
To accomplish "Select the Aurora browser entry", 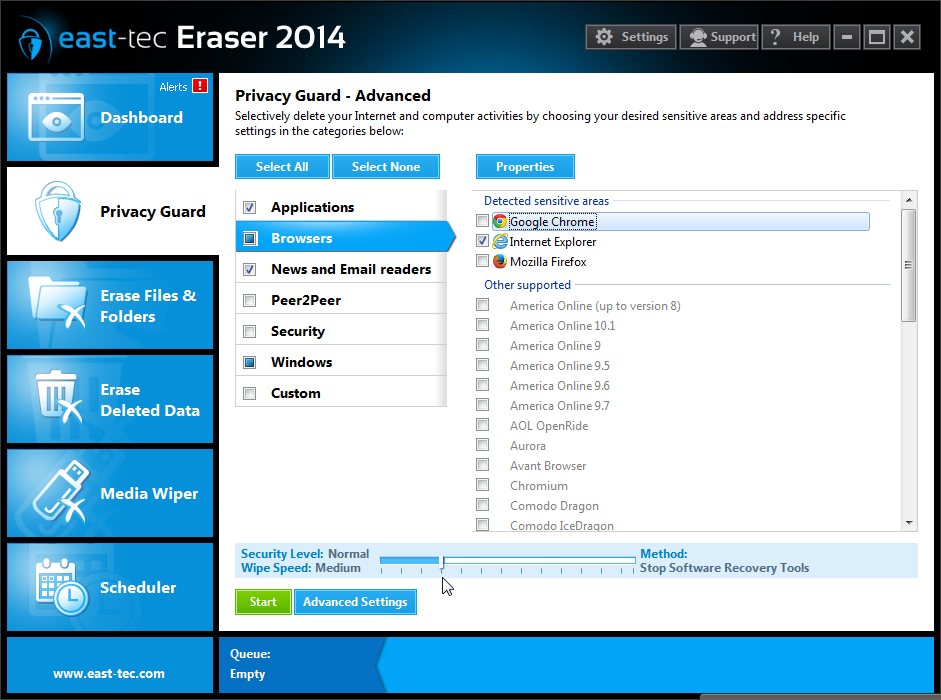I will pyautogui.click(x=528, y=445).
